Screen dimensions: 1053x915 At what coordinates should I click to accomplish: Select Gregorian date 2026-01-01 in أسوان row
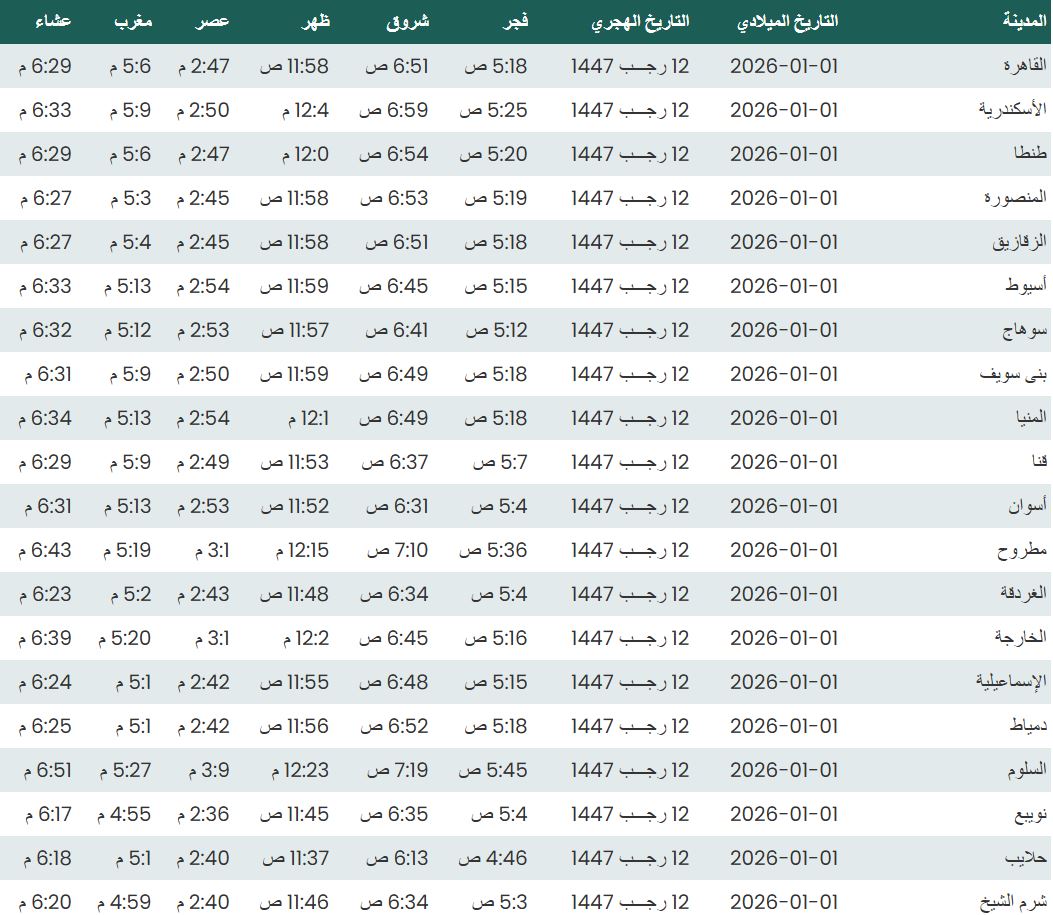pos(784,506)
